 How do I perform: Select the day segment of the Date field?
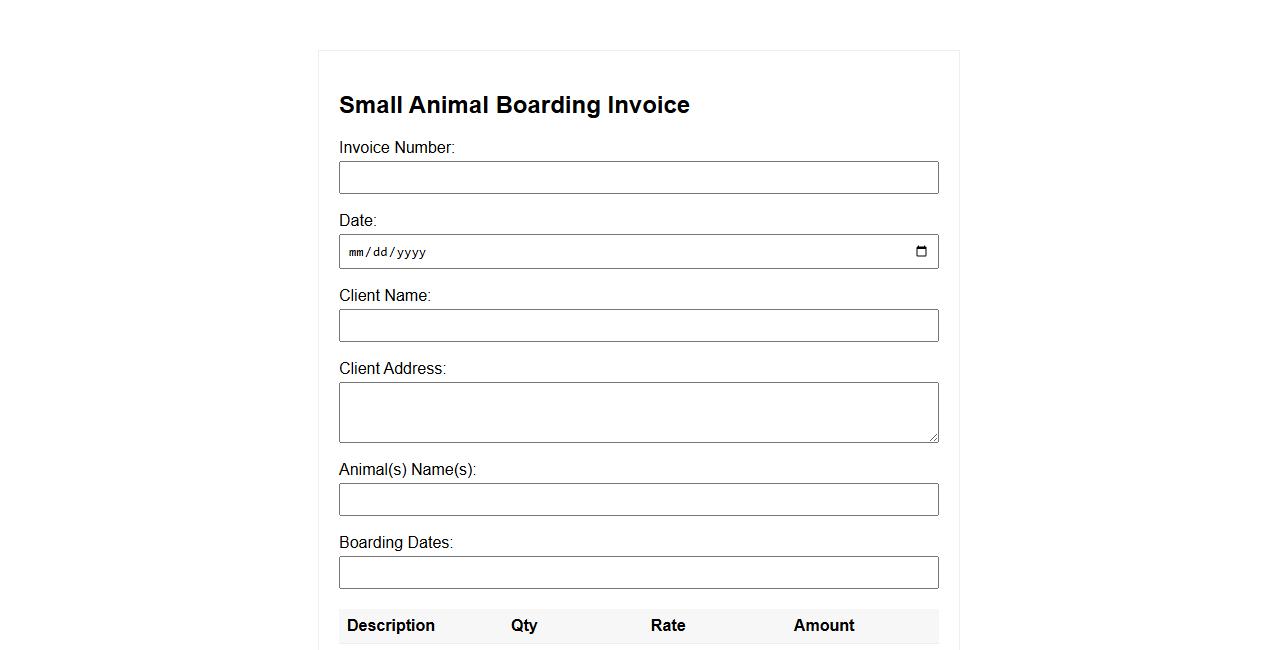point(381,252)
